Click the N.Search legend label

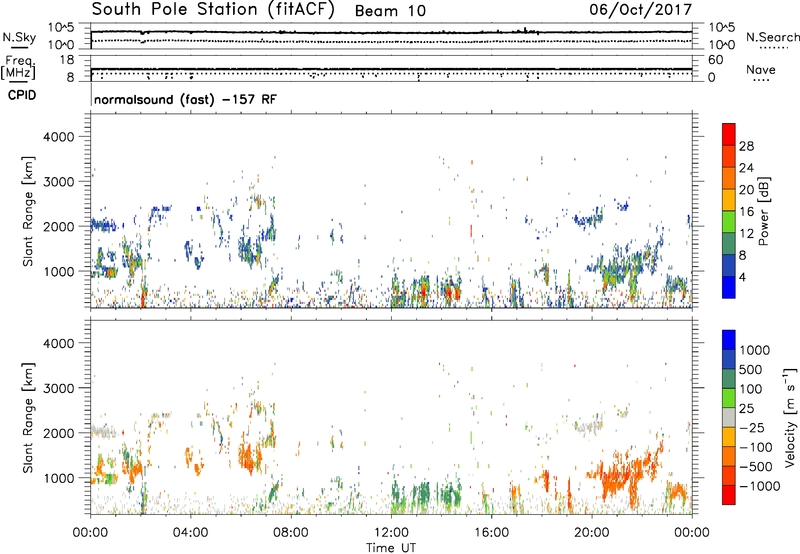[x=772, y=37]
